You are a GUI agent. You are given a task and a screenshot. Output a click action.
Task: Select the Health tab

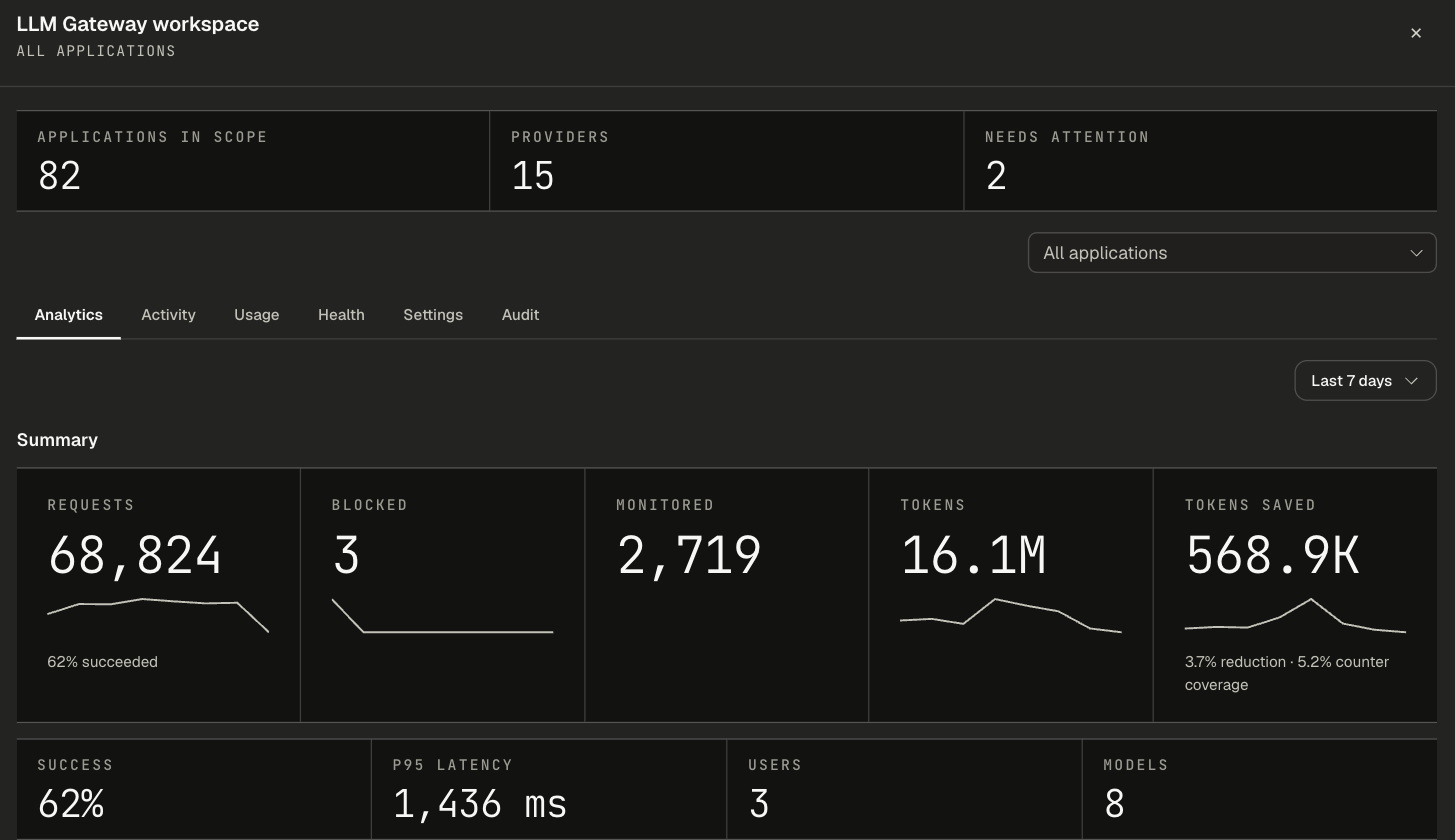click(341, 314)
